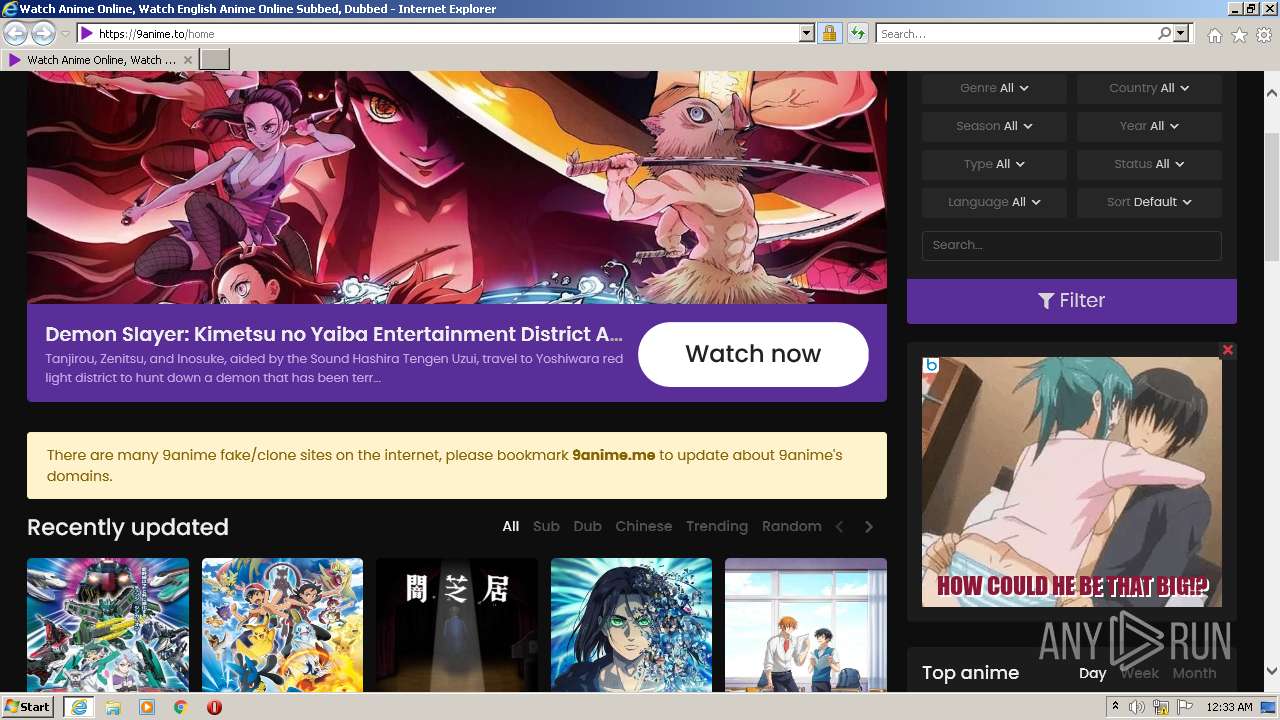The image size is (1280, 720).
Task: Click the Action Center flag icon
Action: (x=1184, y=707)
